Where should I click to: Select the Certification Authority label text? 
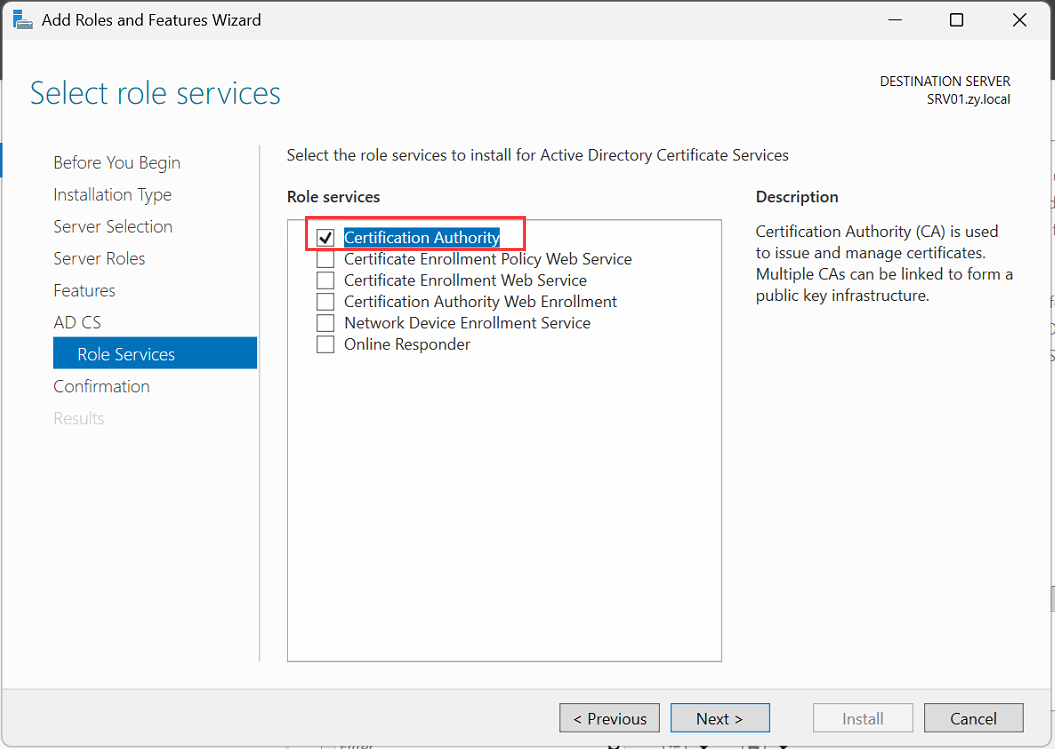pos(422,238)
